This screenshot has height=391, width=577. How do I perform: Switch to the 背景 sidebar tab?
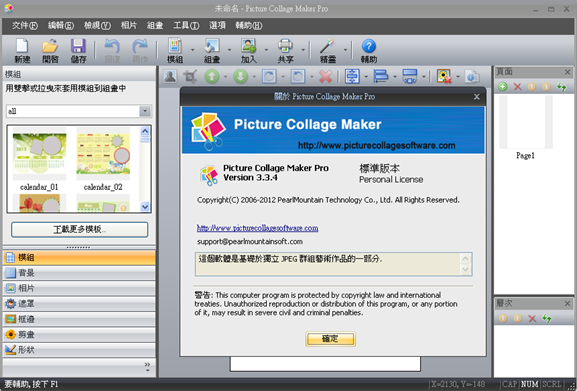[79, 273]
